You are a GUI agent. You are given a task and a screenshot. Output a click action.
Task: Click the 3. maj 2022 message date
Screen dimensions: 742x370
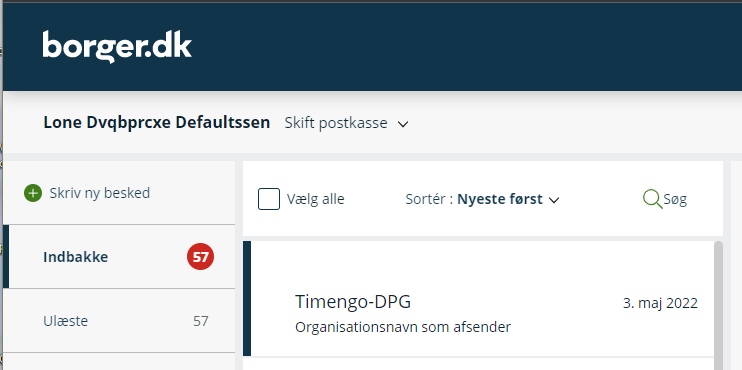click(x=660, y=303)
